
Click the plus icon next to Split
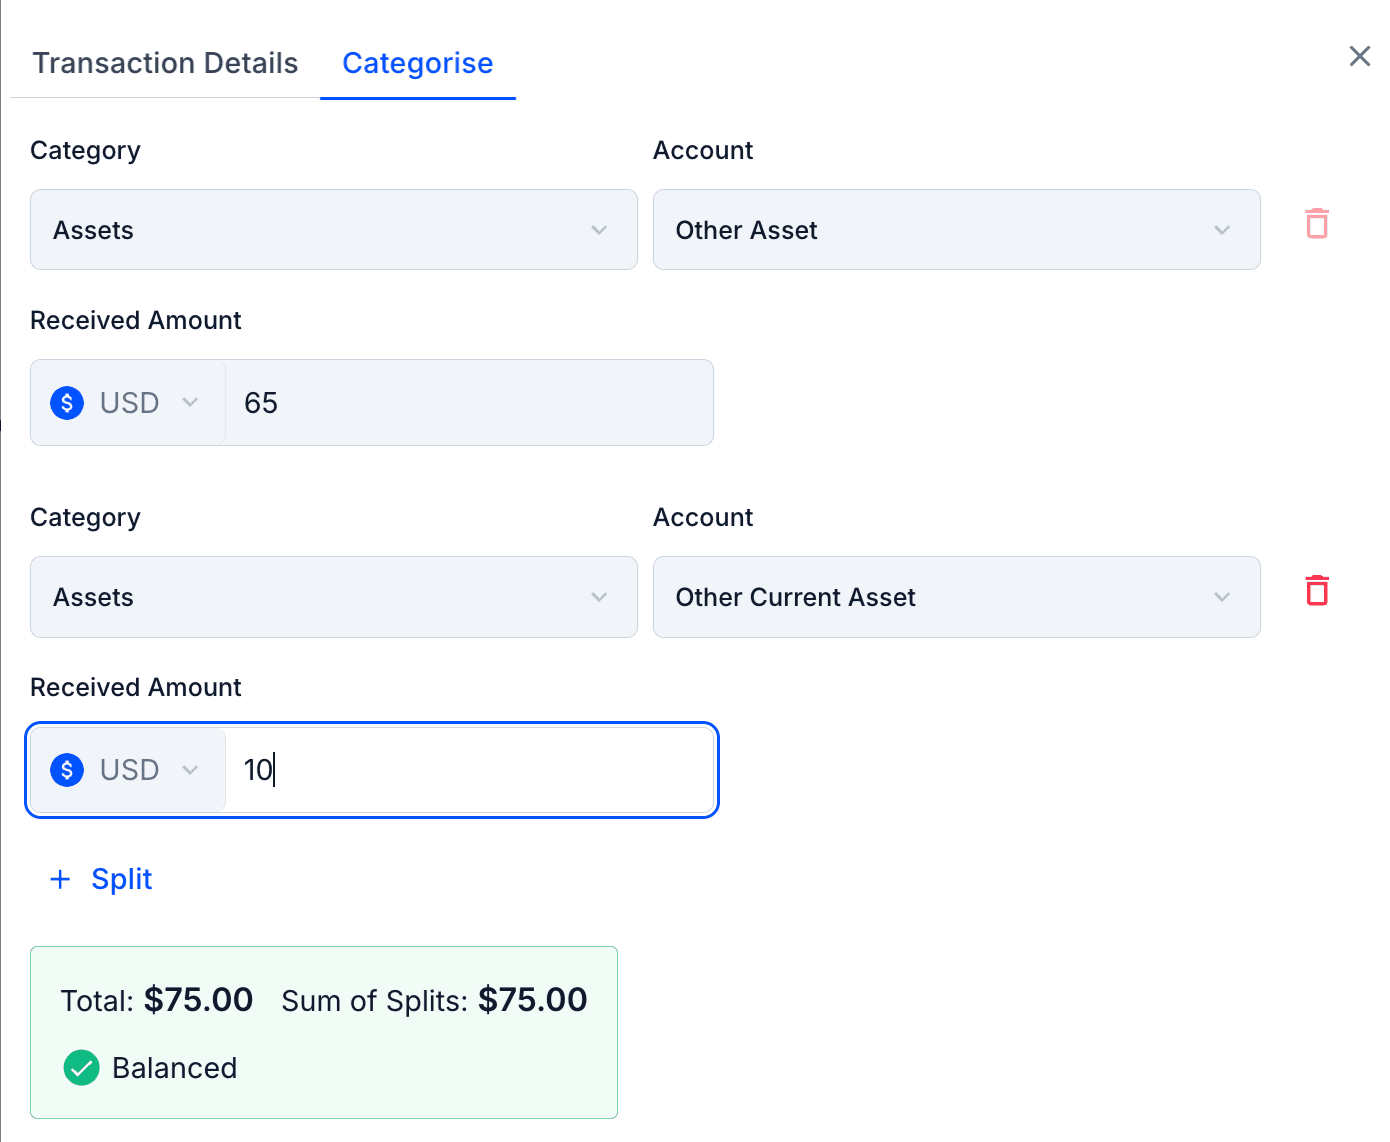coord(61,879)
